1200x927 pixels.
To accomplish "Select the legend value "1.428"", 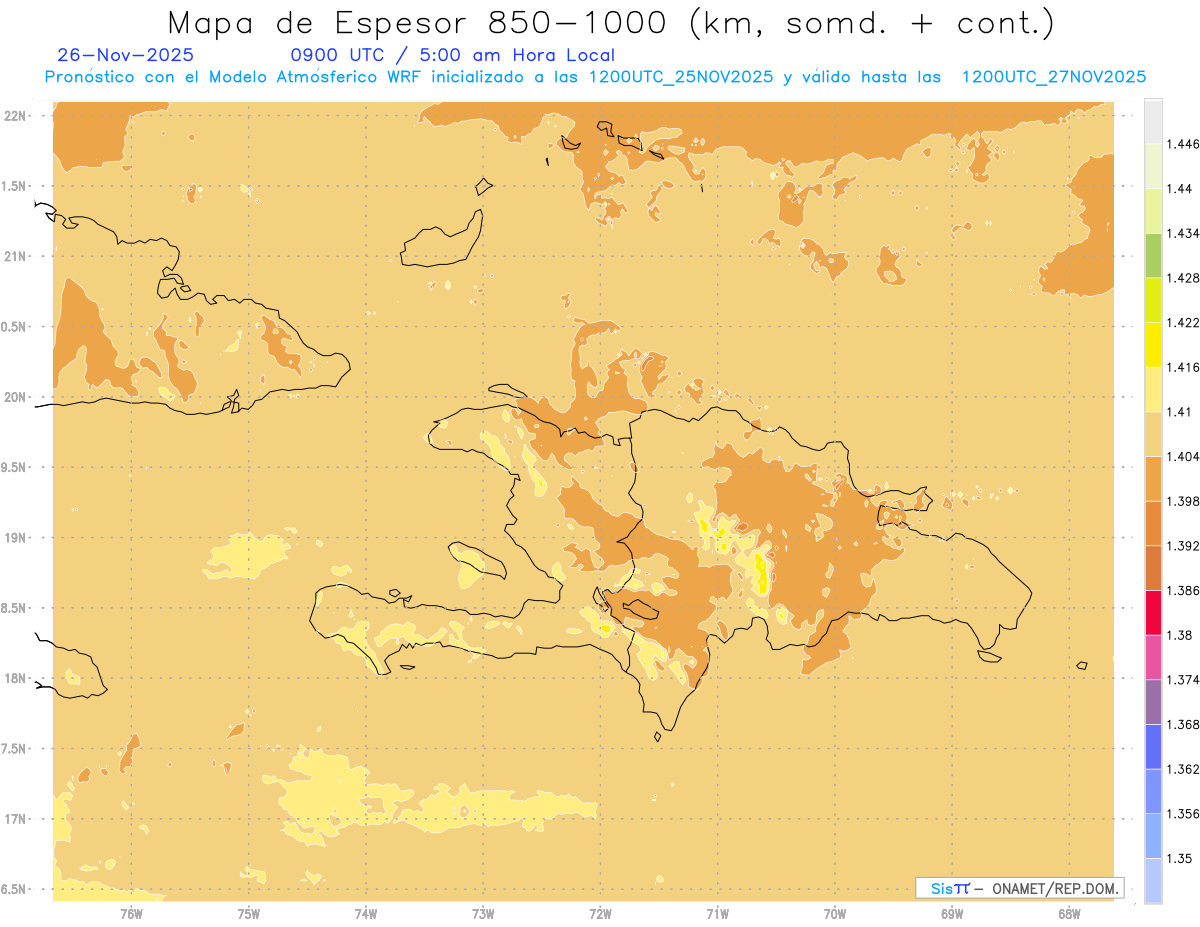I will pyautogui.click(x=1183, y=278).
